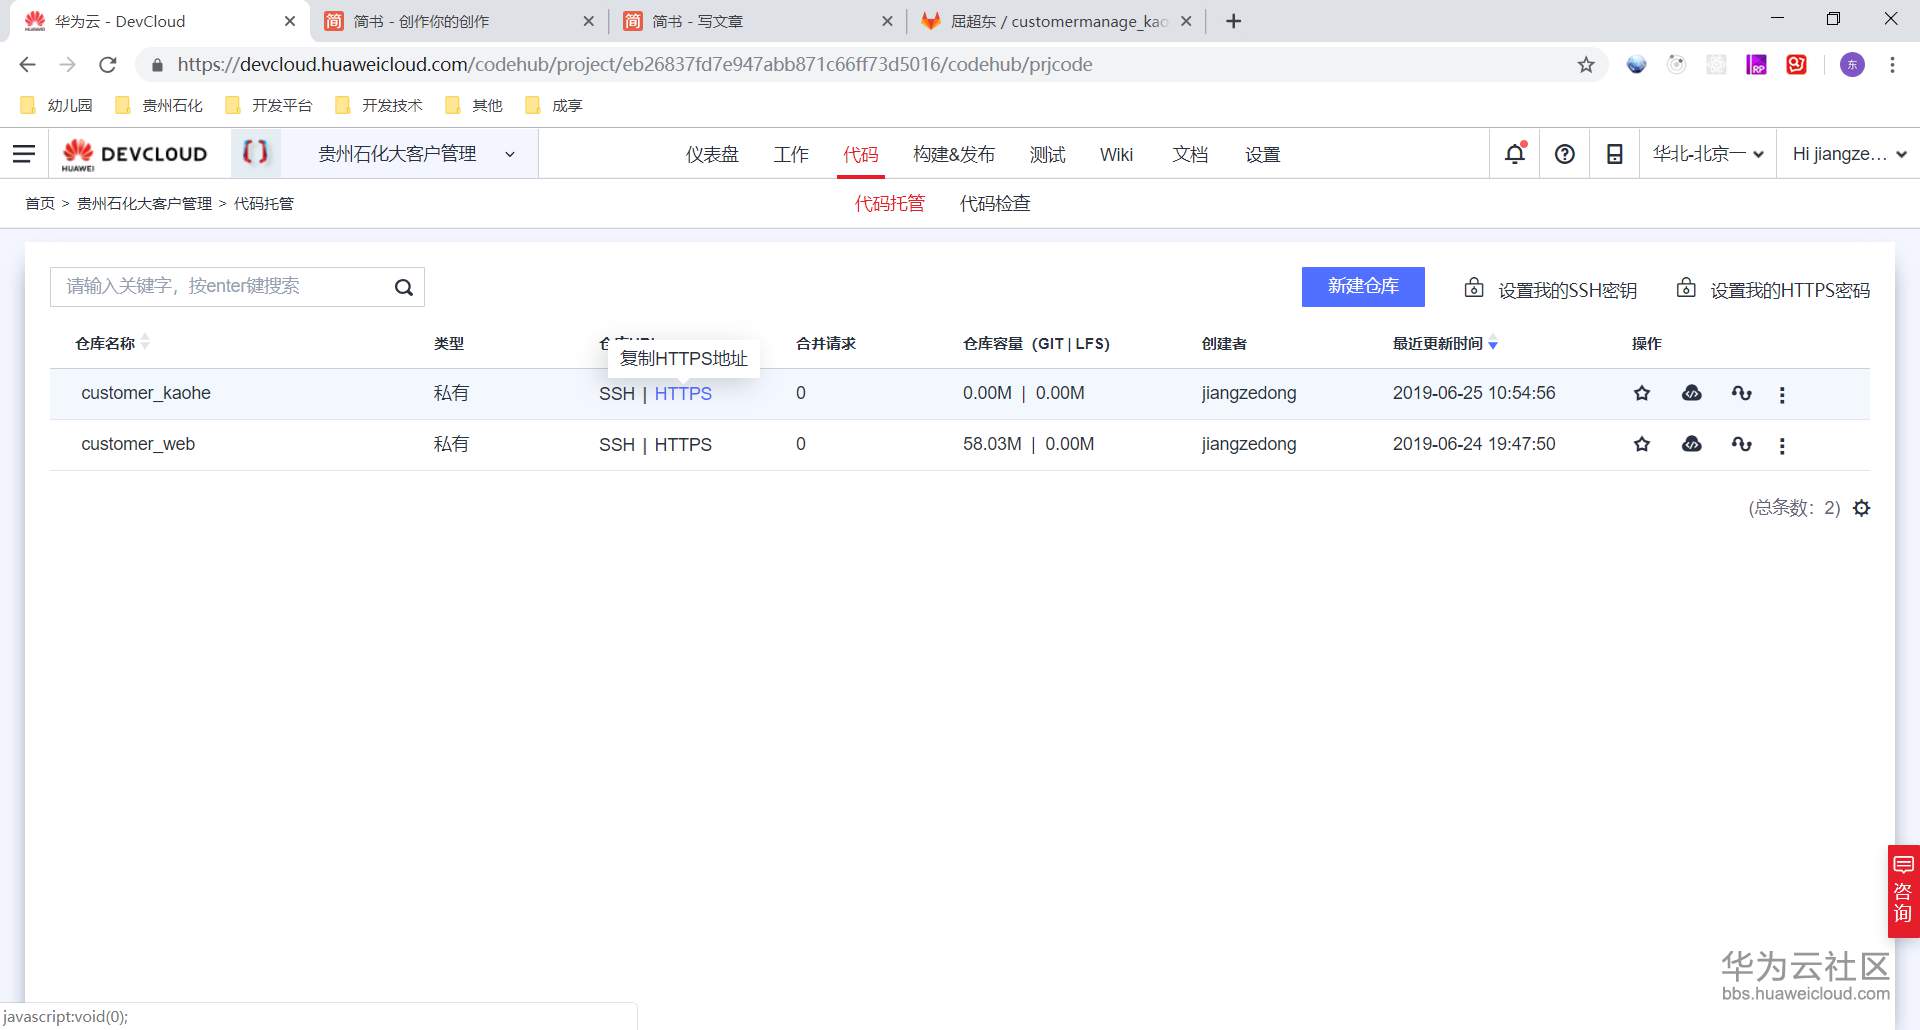
Task: Open the 幼儿园 bookmark folder
Action: (56, 105)
